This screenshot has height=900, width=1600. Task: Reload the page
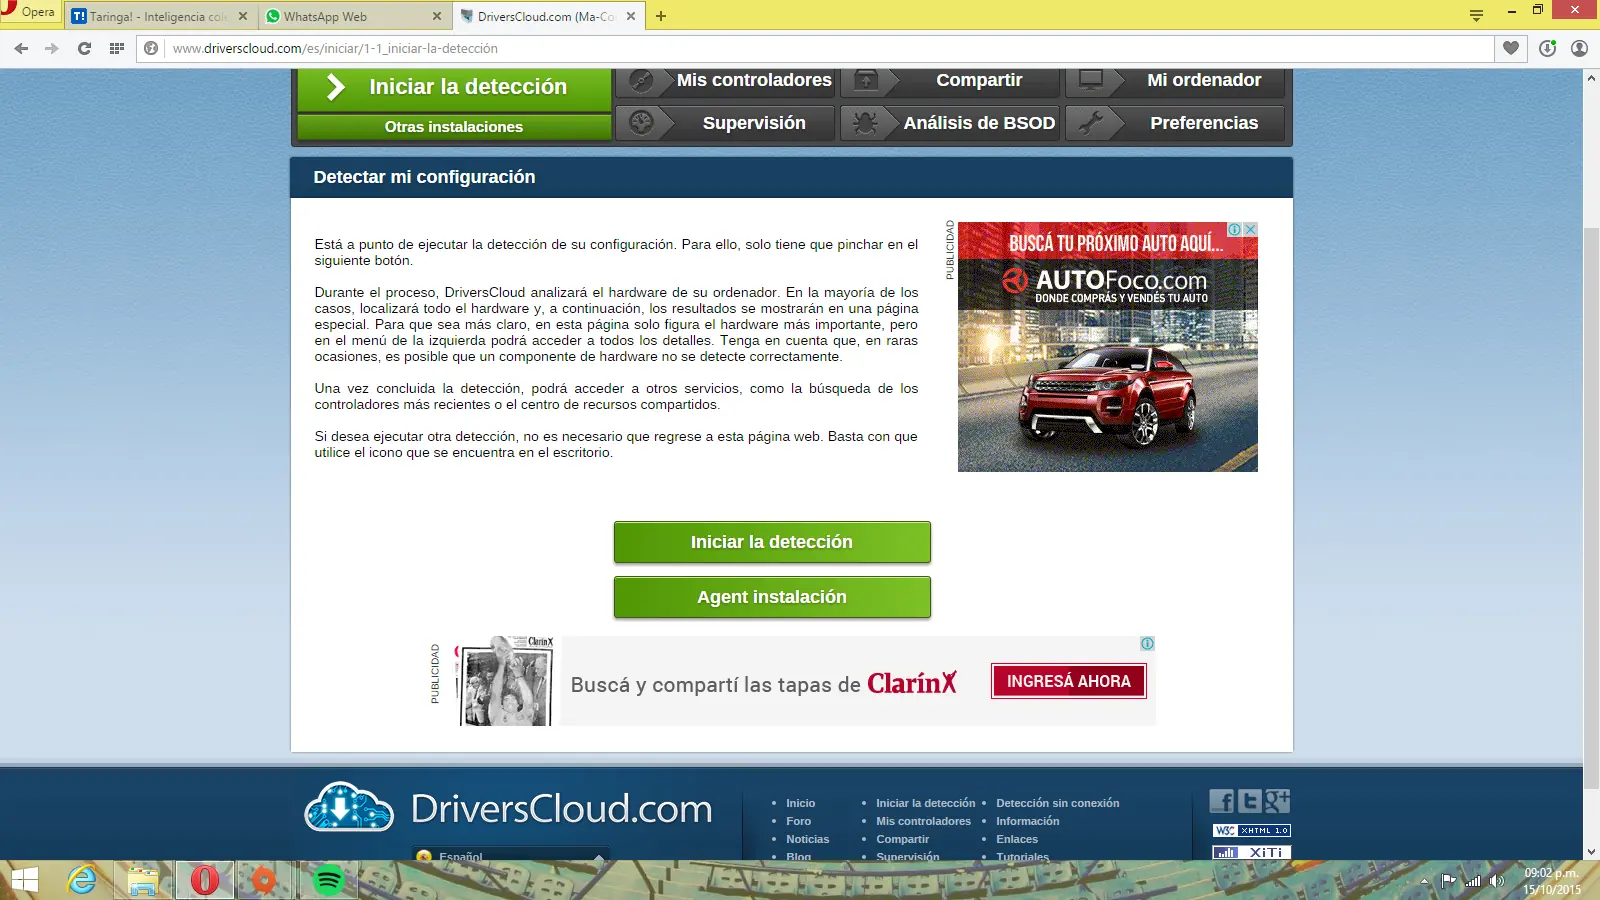click(85, 48)
